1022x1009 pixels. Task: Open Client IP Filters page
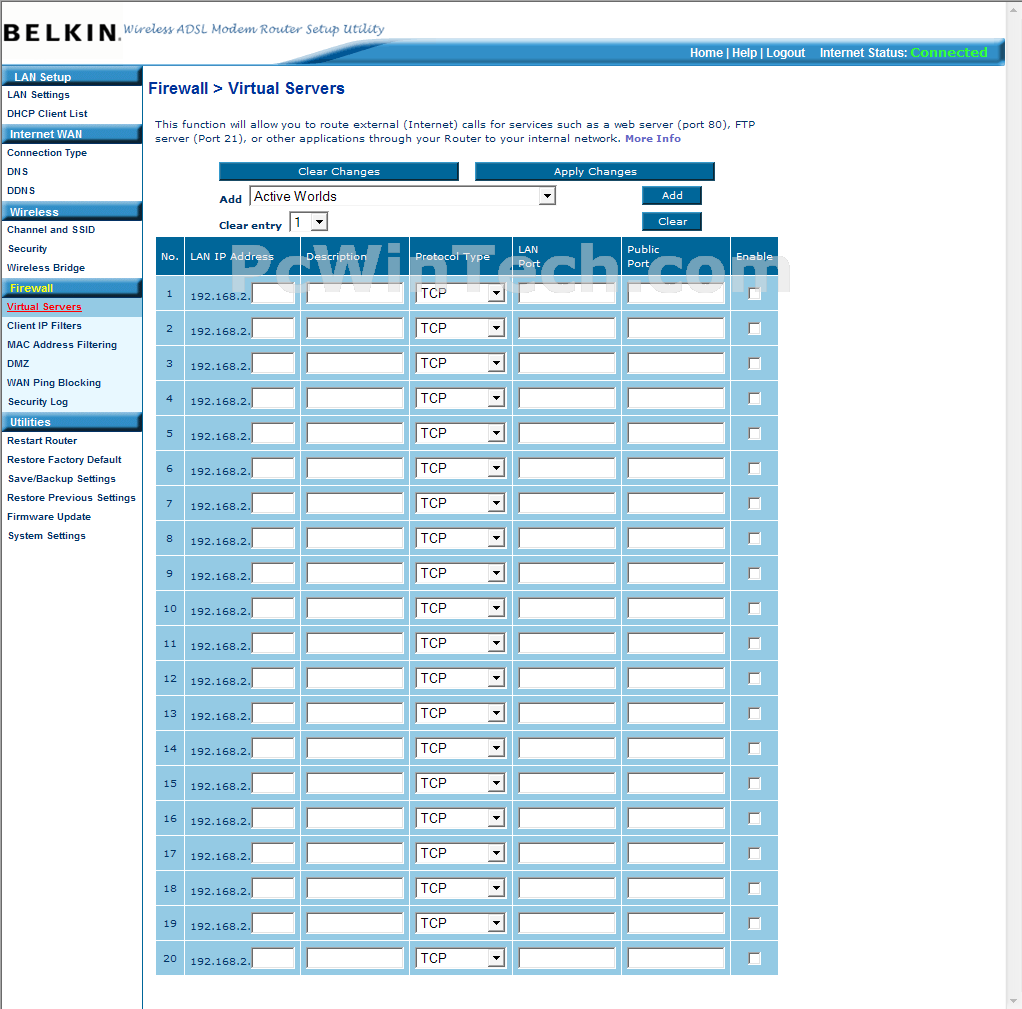pos(44,326)
